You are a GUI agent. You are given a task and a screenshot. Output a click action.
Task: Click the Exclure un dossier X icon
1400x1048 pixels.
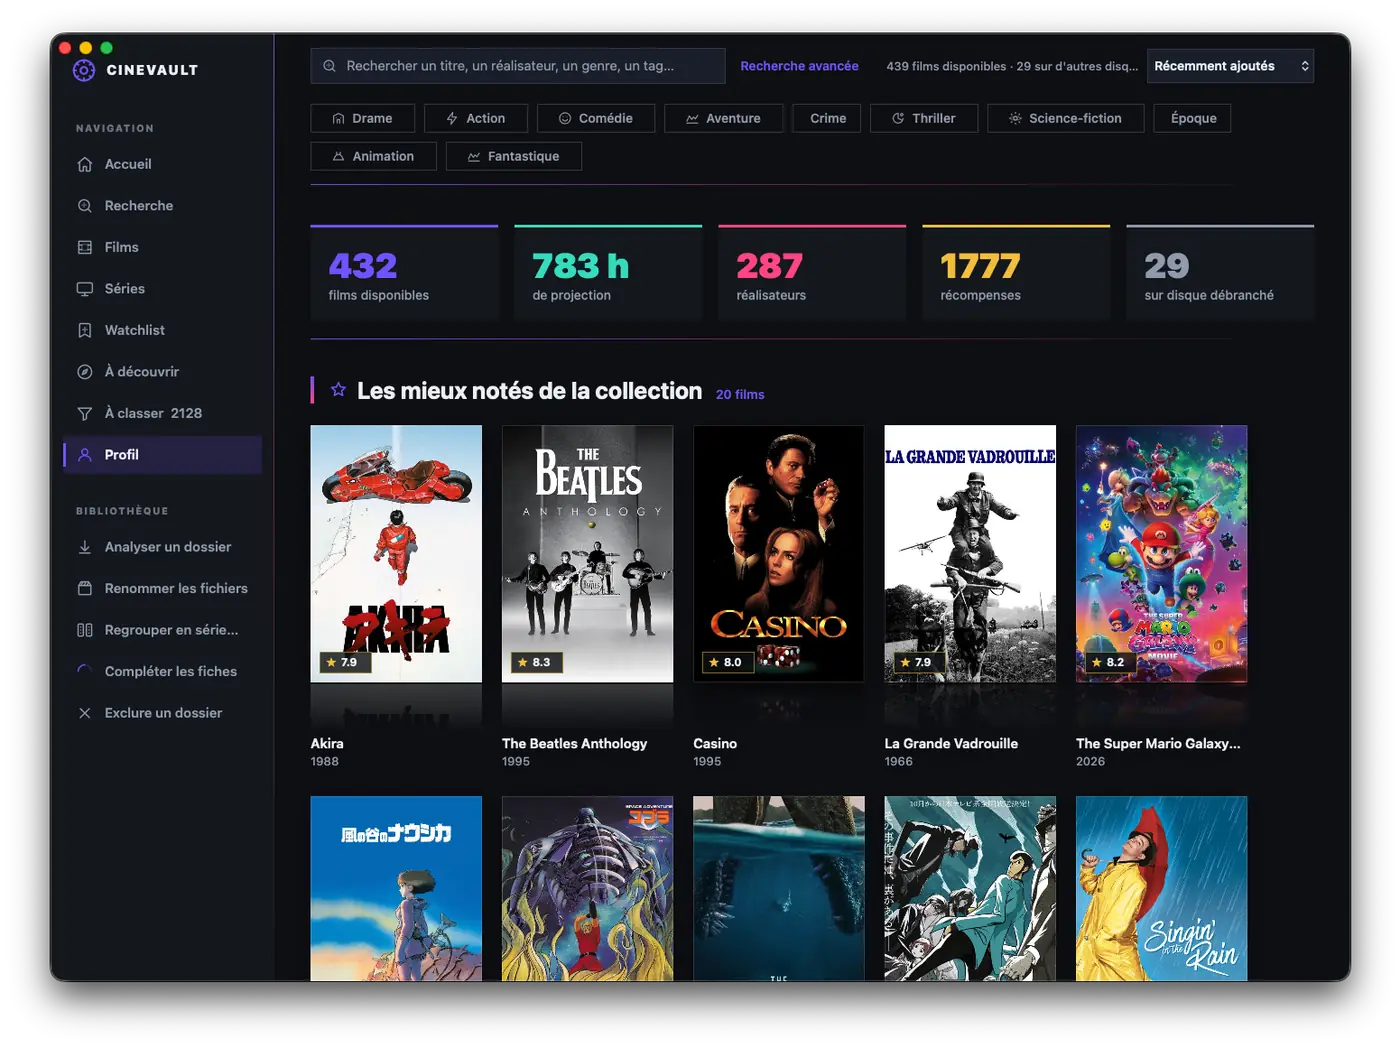pyautogui.click(x=85, y=713)
